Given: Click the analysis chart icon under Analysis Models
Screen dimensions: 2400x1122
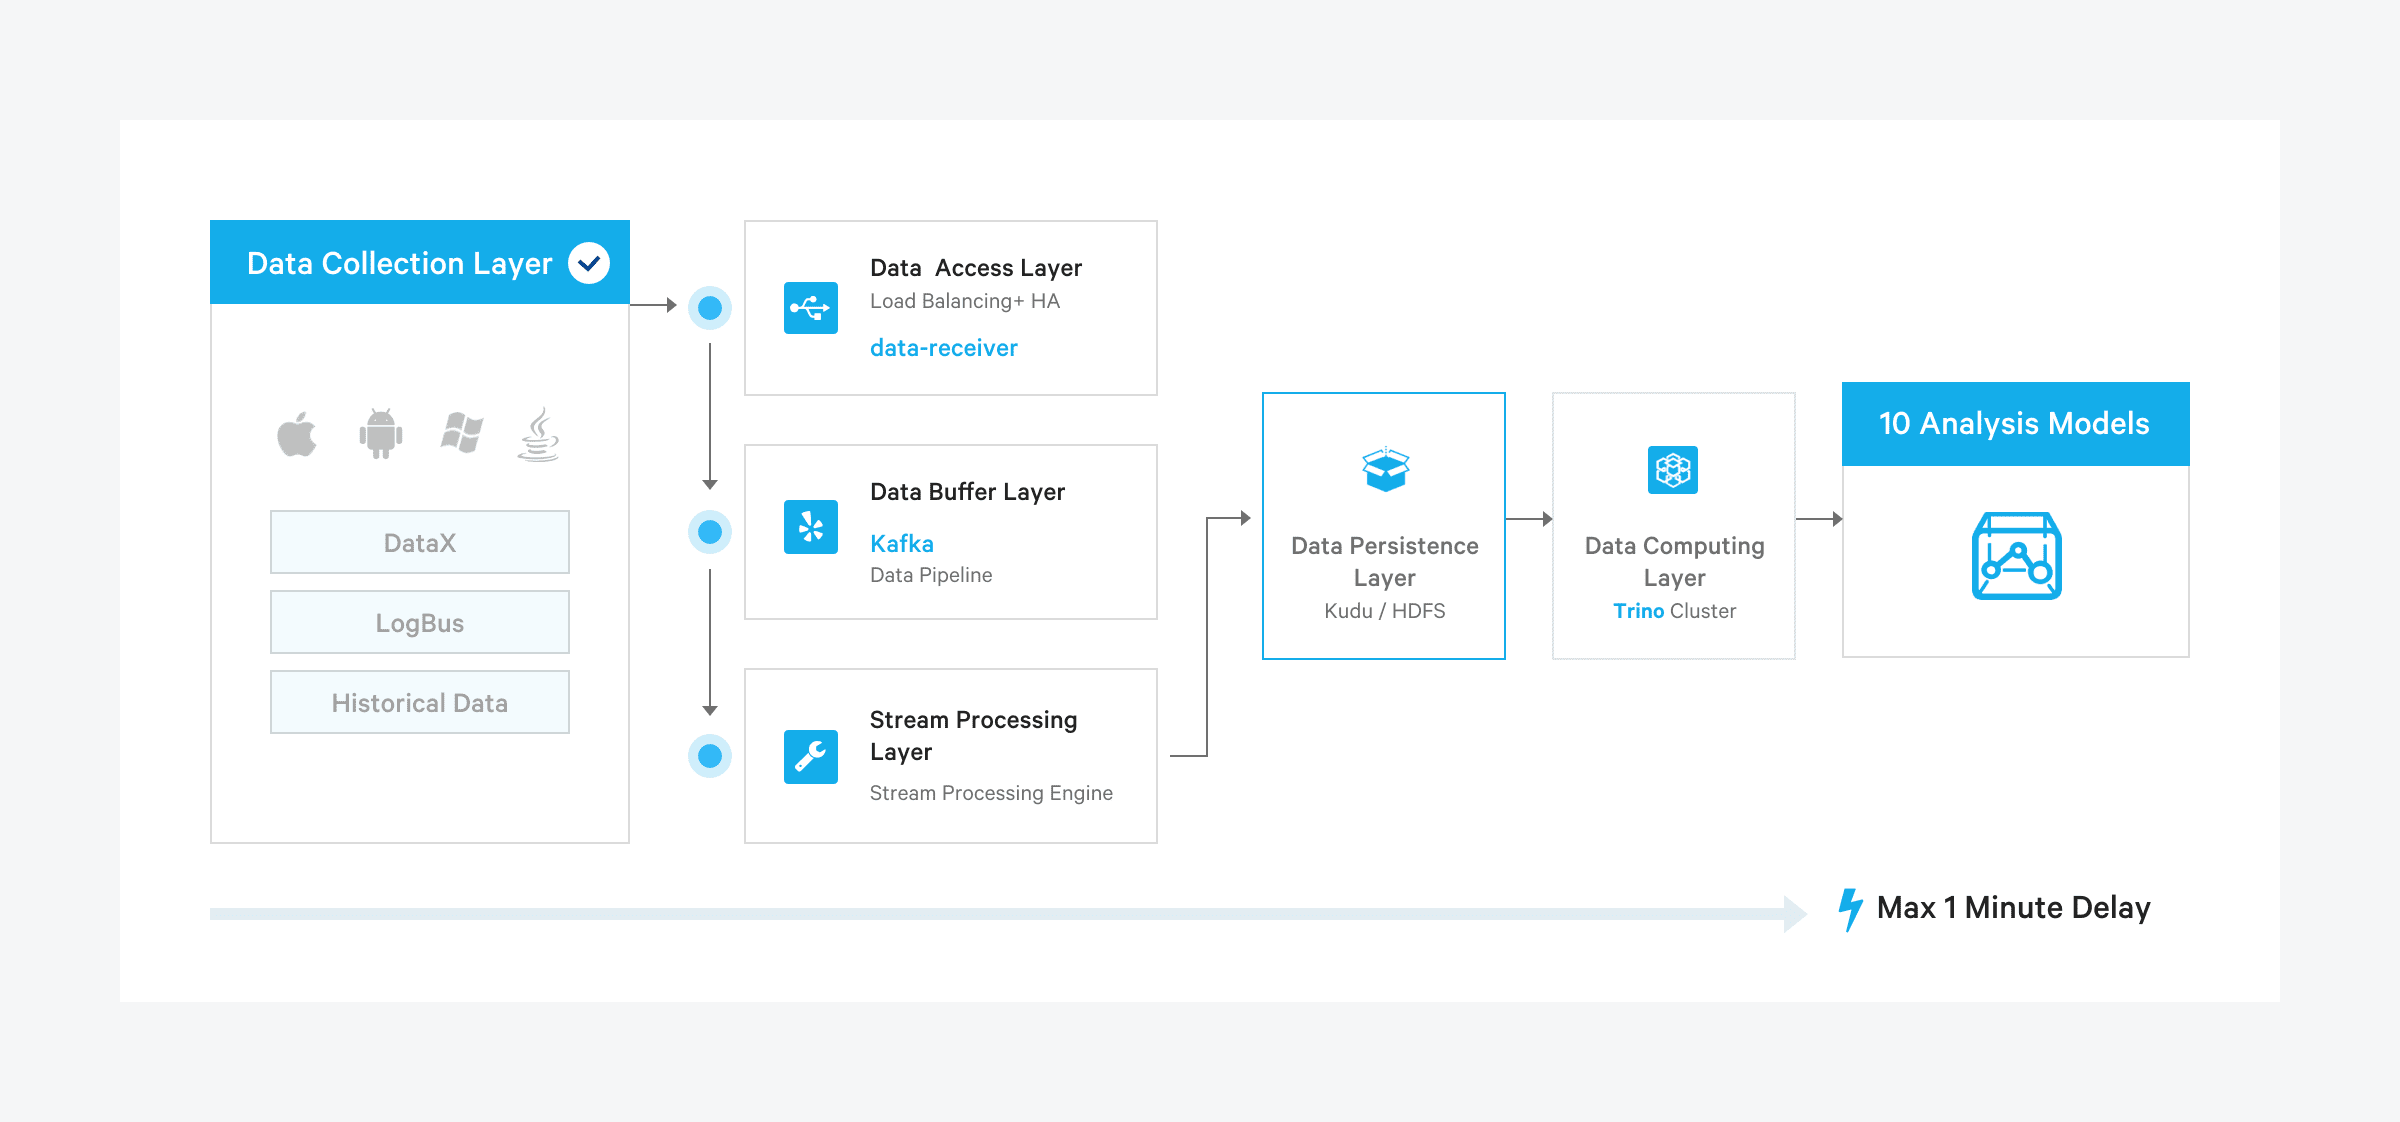Looking at the screenshot, I should click(x=2016, y=556).
